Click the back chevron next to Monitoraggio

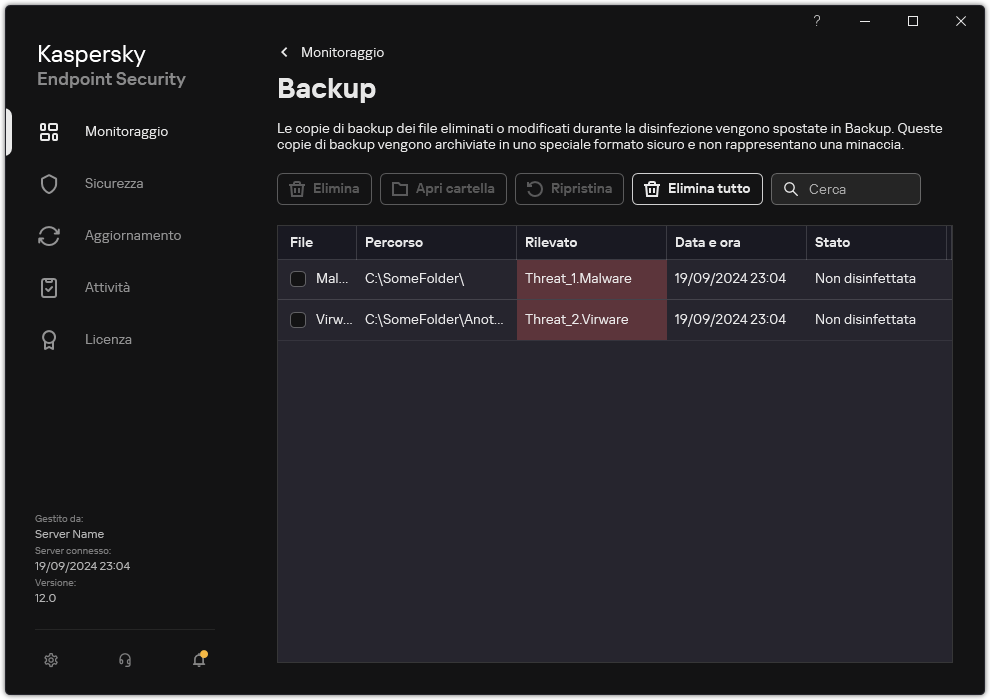click(284, 52)
